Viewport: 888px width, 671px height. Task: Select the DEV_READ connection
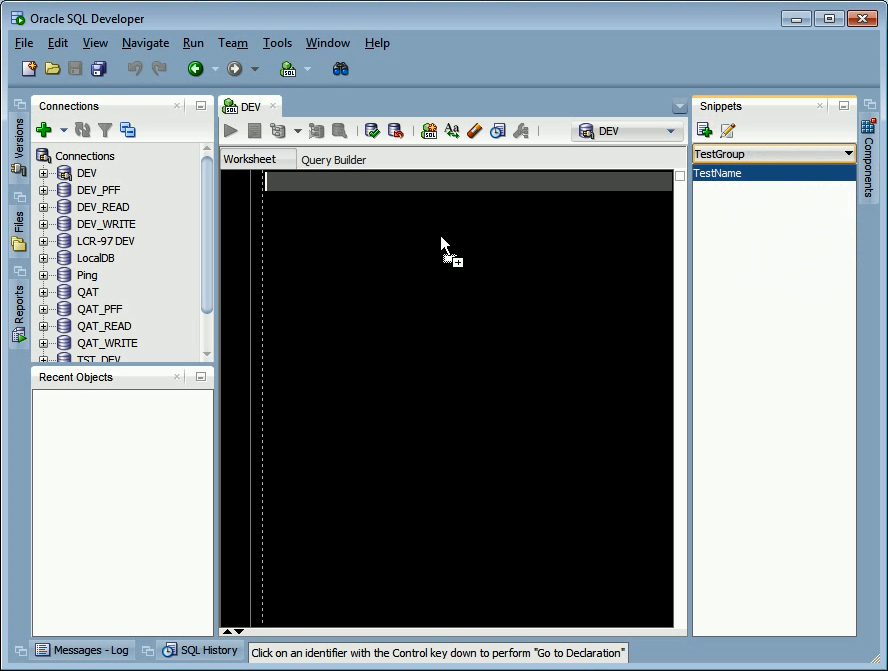pyautogui.click(x=103, y=207)
